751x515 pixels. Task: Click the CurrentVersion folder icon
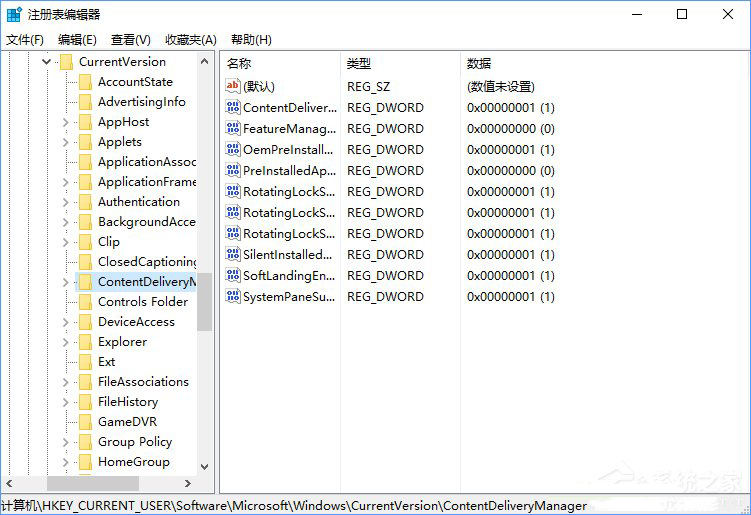[x=66, y=62]
